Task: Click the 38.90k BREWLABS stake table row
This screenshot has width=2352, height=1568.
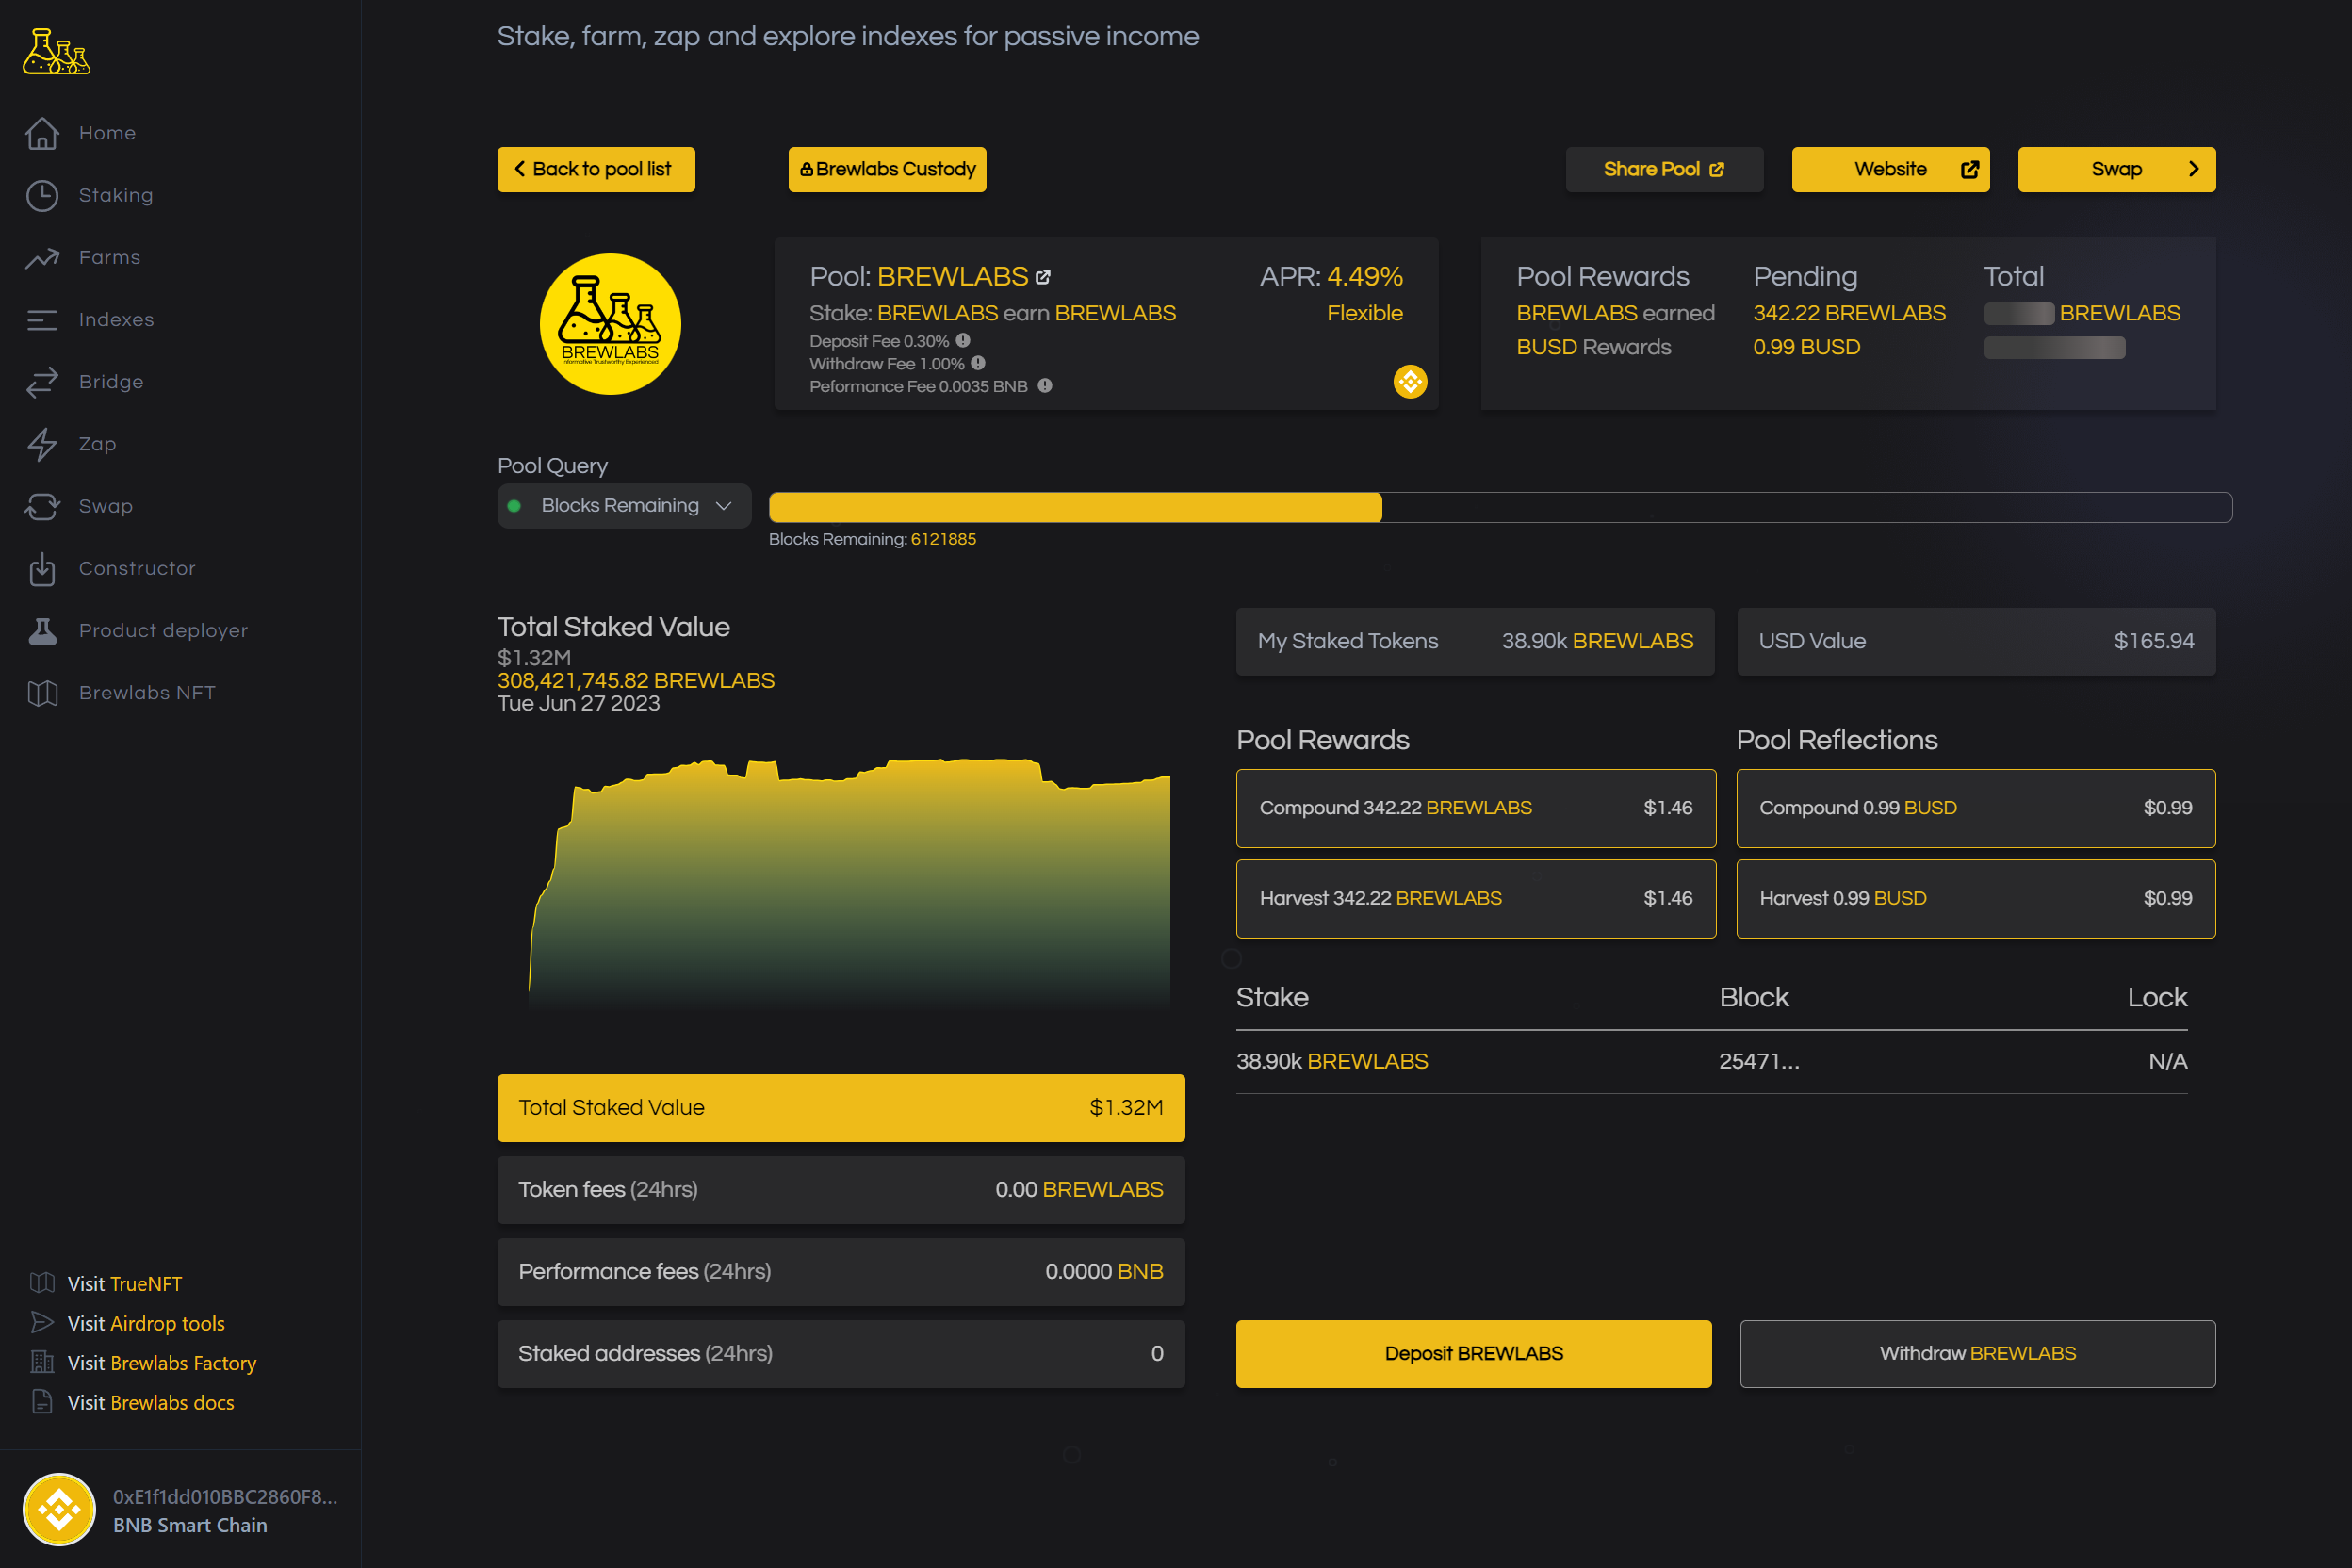Action: click(x=1712, y=1062)
